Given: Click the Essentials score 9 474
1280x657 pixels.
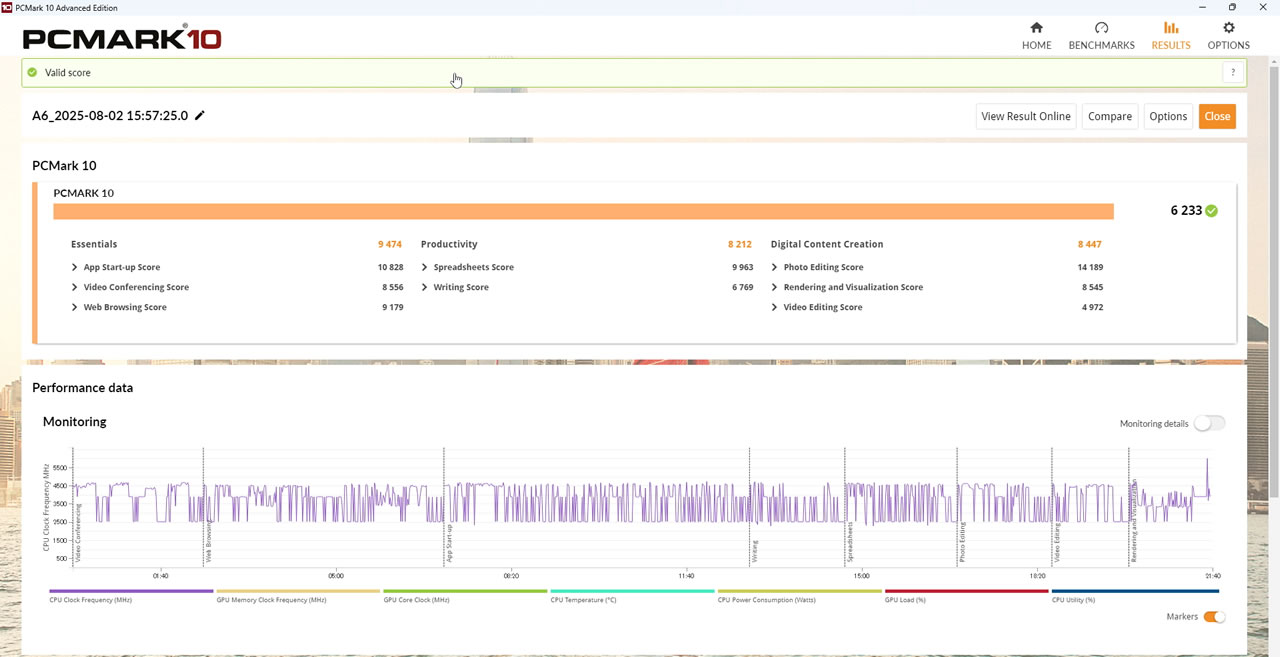Looking at the screenshot, I should click(x=390, y=244).
